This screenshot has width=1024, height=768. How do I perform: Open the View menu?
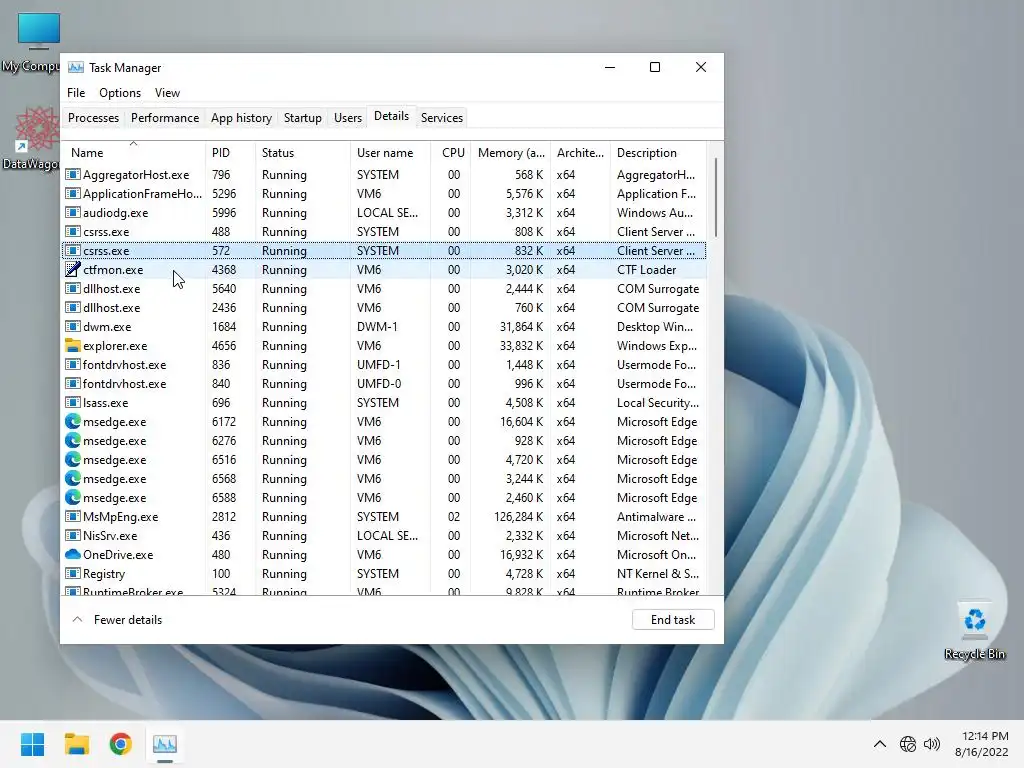[167, 93]
